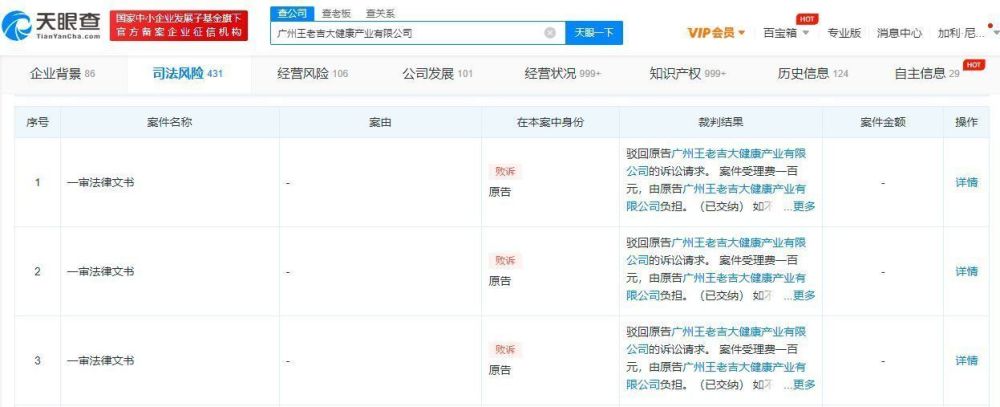The width and height of the screenshot is (1000, 407).
Task: Switch to the 经营风险 tab
Action: click(x=312, y=73)
